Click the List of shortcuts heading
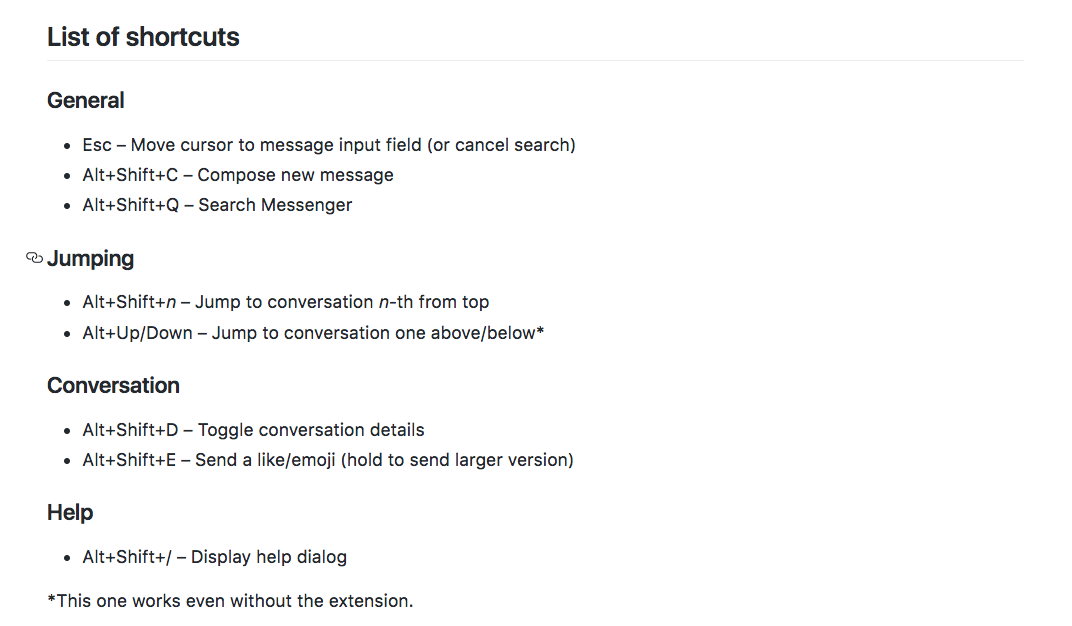Viewport: 1072px width, 626px height. (x=143, y=37)
